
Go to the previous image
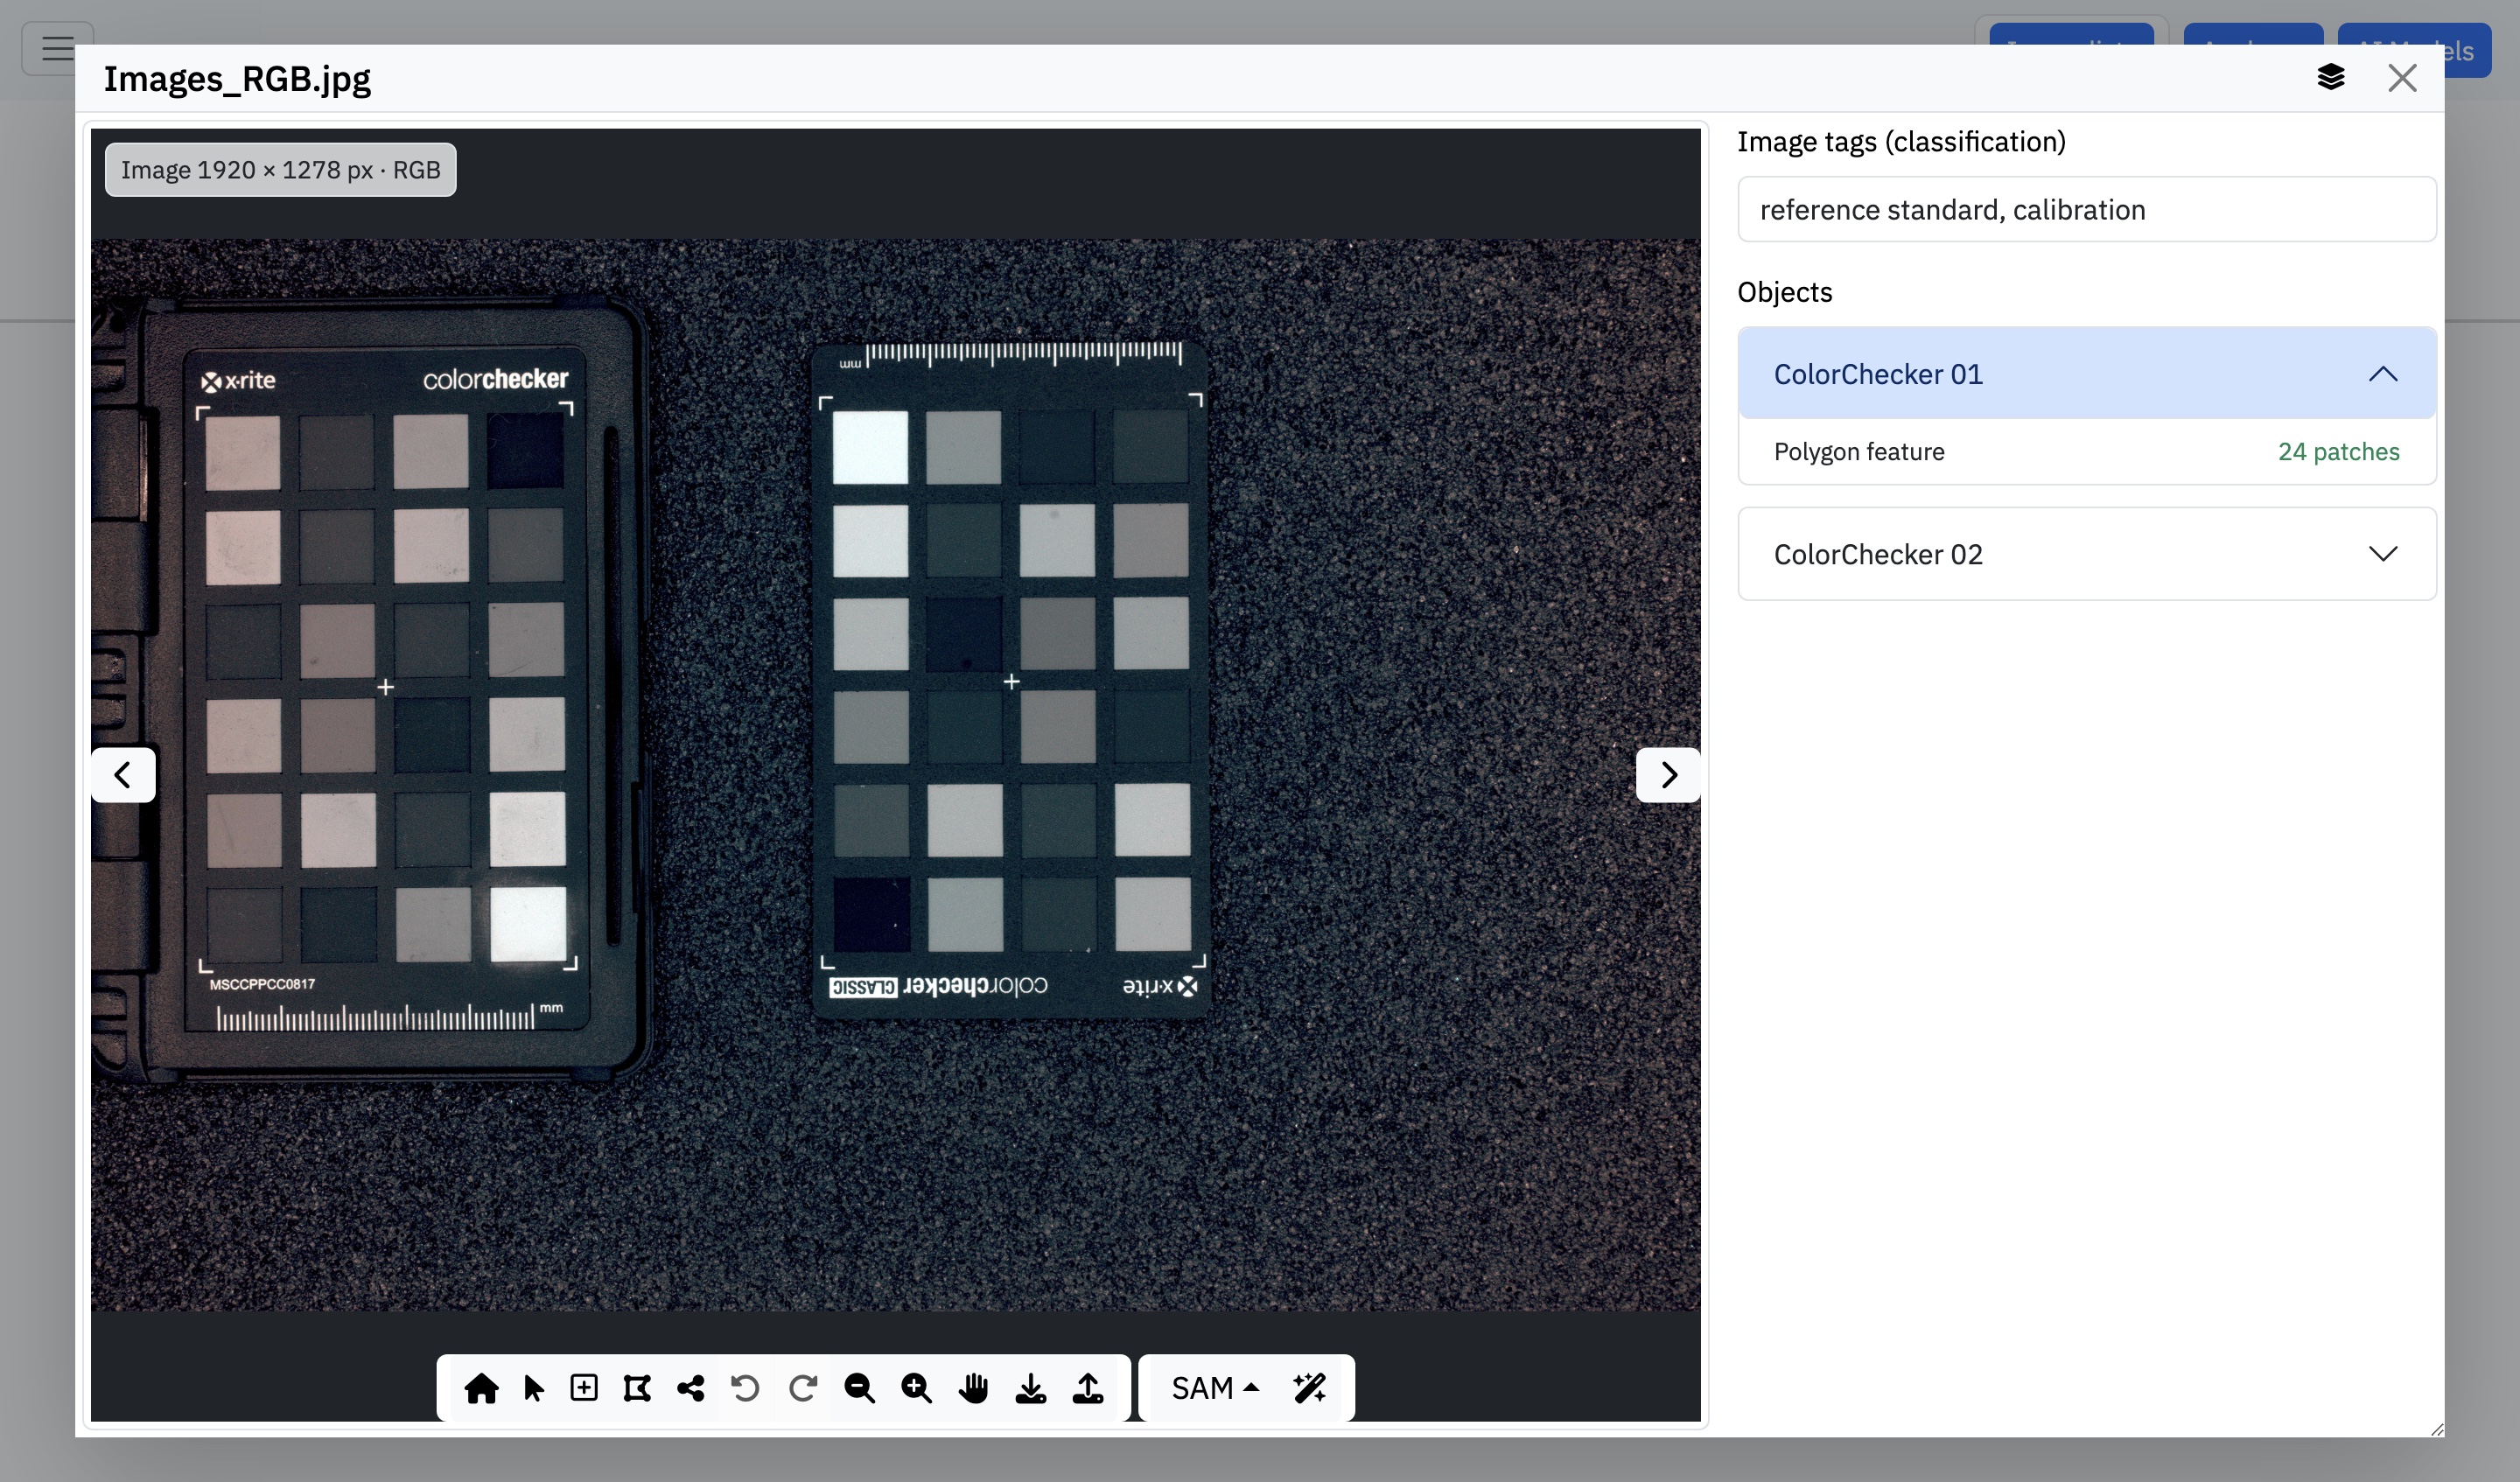(x=123, y=775)
